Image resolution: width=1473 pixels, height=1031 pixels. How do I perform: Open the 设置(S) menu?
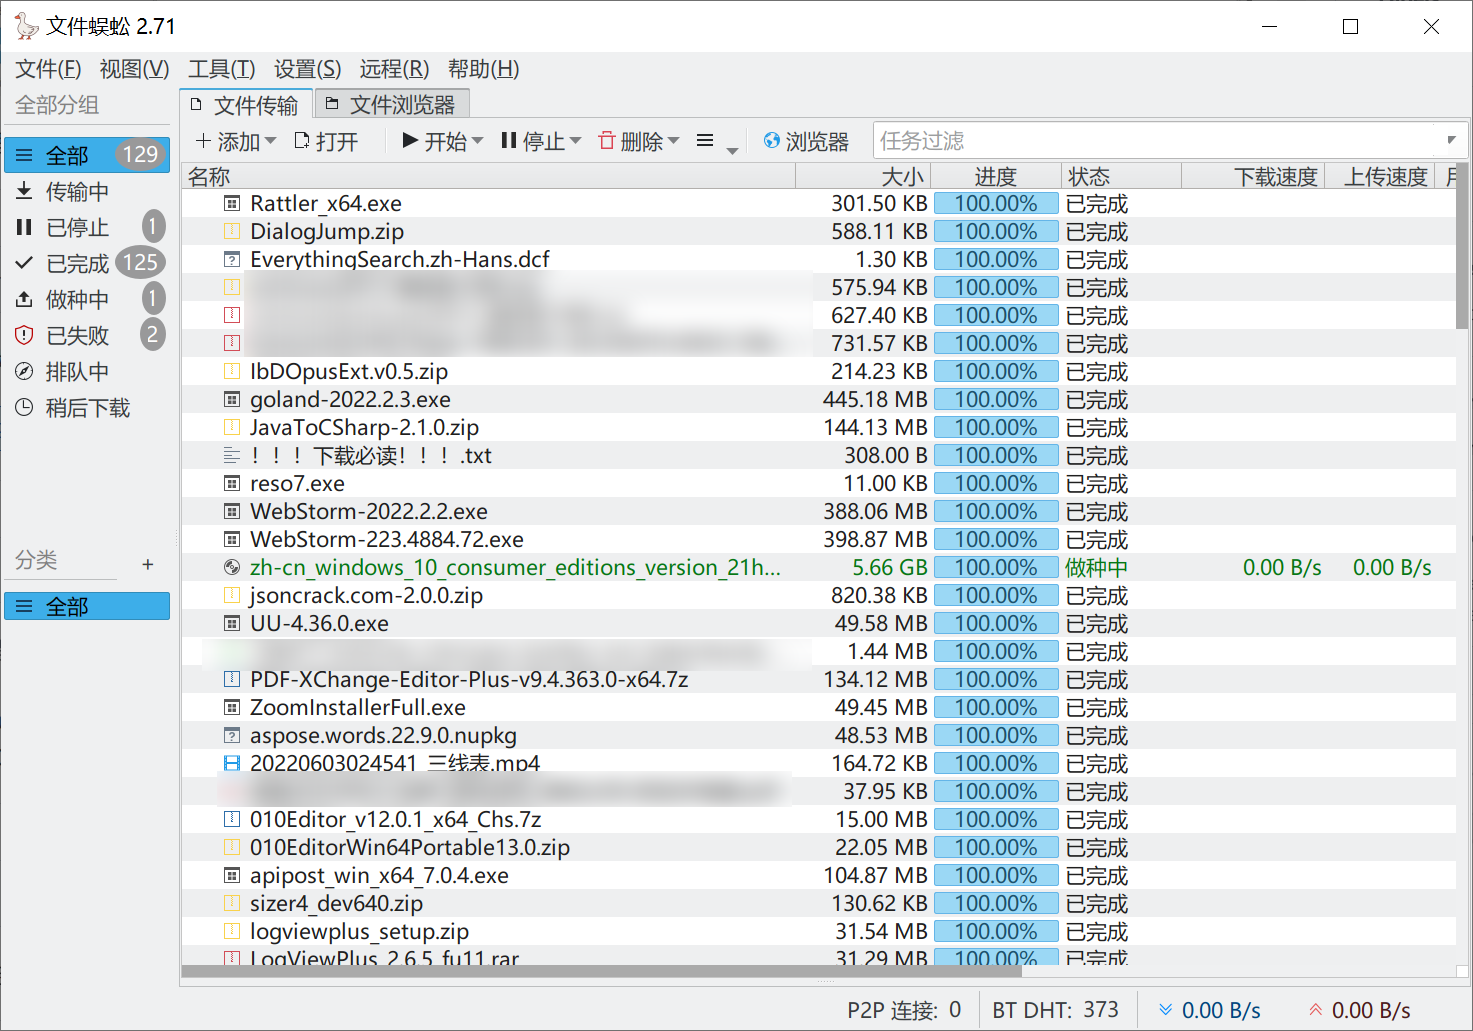pyautogui.click(x=307, y=69)
